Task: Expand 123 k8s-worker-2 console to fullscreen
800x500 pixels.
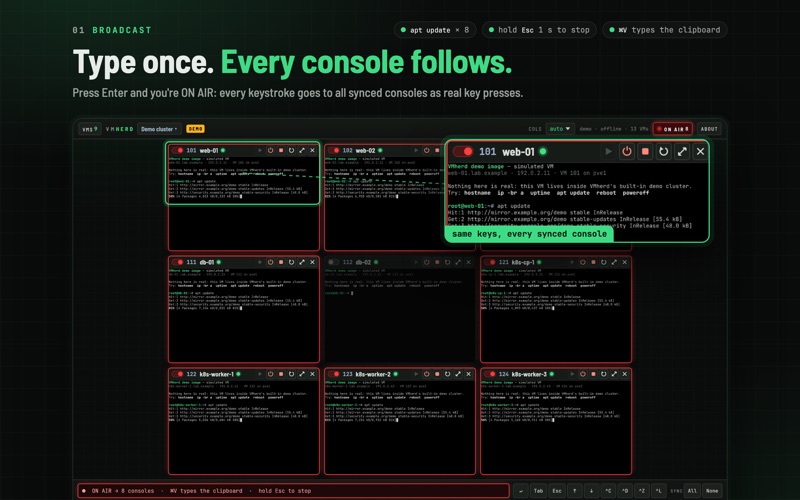Action: click(x=458, y=374)
